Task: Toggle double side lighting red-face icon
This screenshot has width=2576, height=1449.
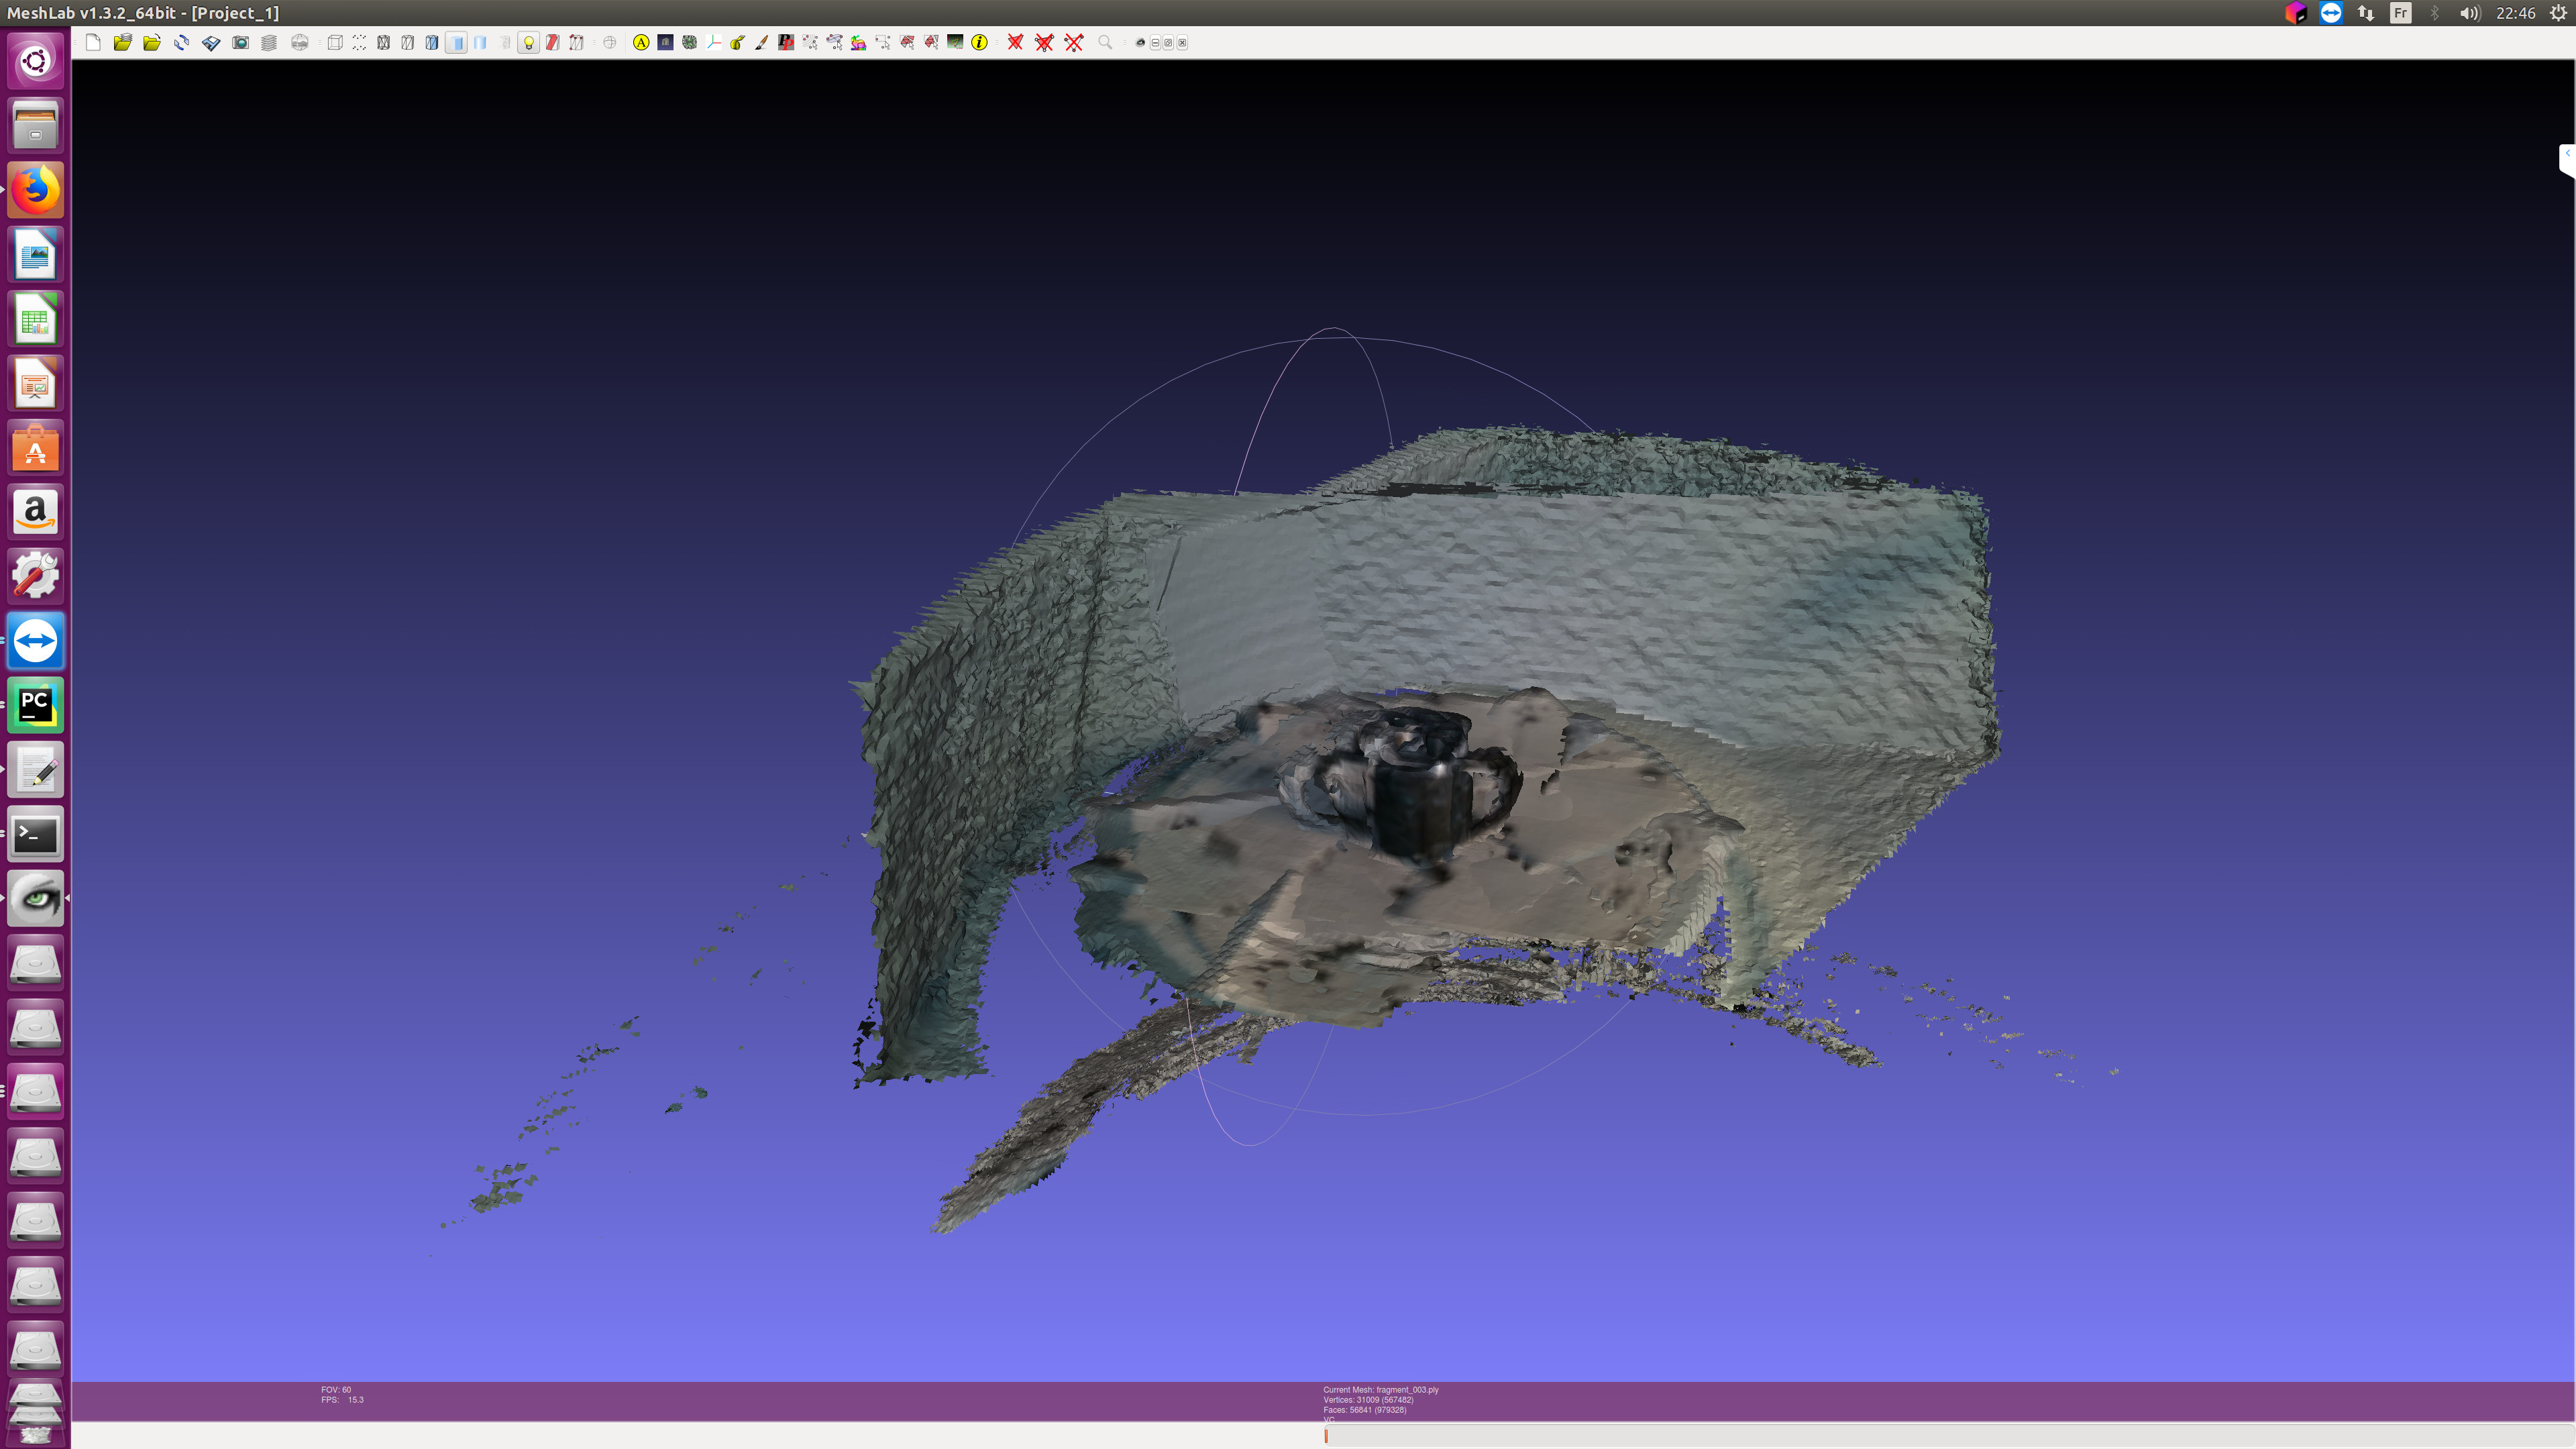Action: [552, 42]
